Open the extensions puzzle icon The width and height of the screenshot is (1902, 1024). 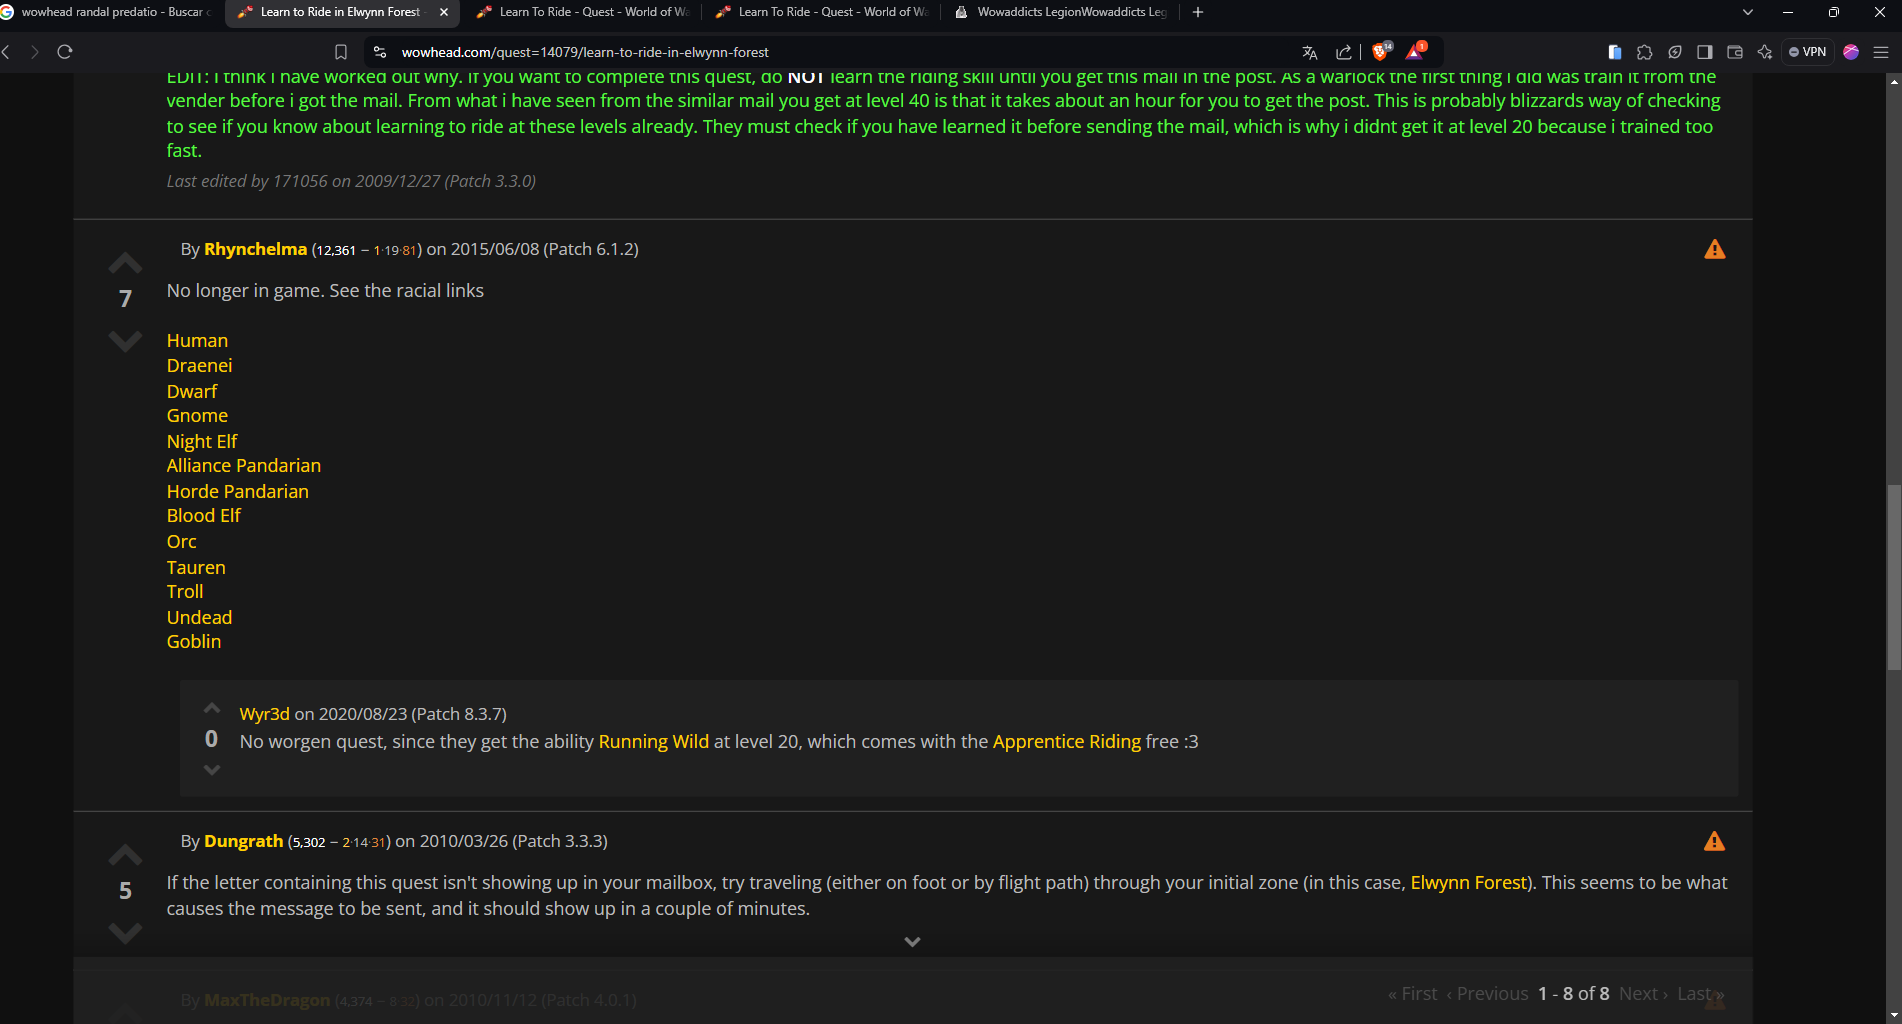click(1644, 52)
